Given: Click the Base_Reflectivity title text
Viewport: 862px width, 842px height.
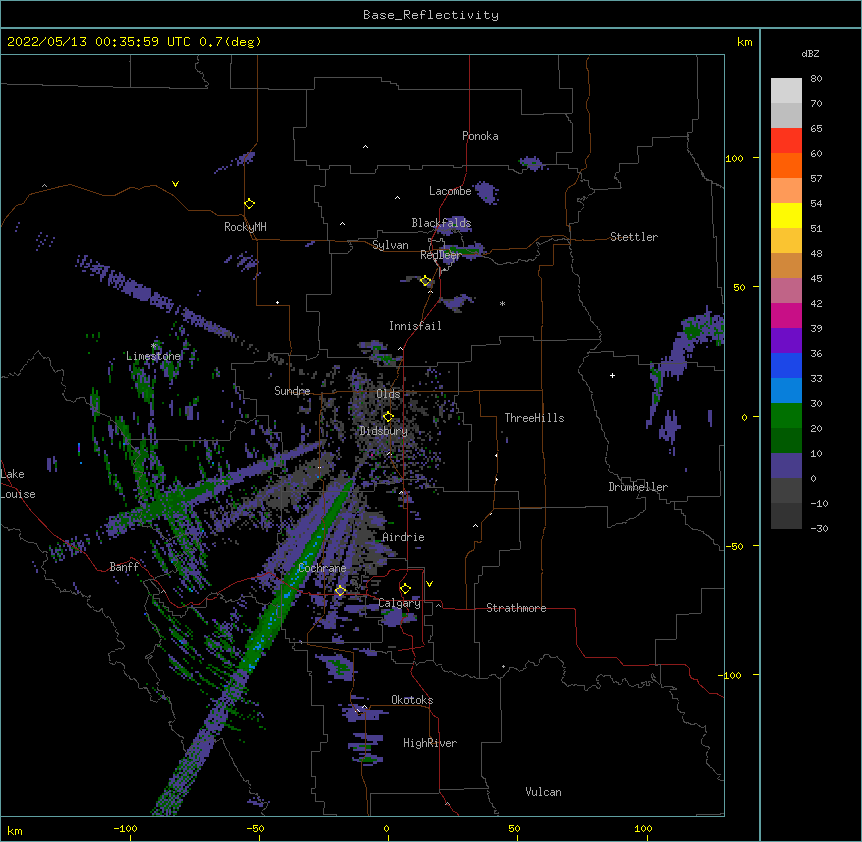Looking at the screenshot, I should point(431,15).
